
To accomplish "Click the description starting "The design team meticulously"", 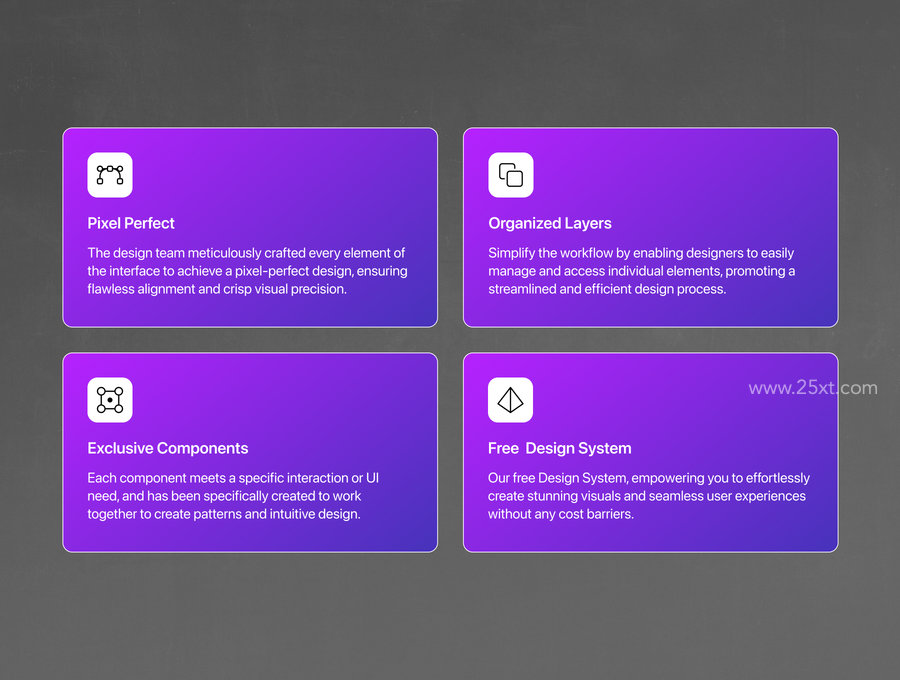I will (x=247, y=271).
